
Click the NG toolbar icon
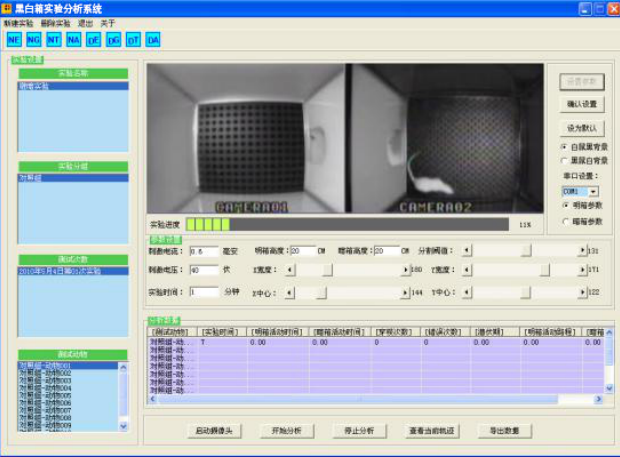click(34, 40)
